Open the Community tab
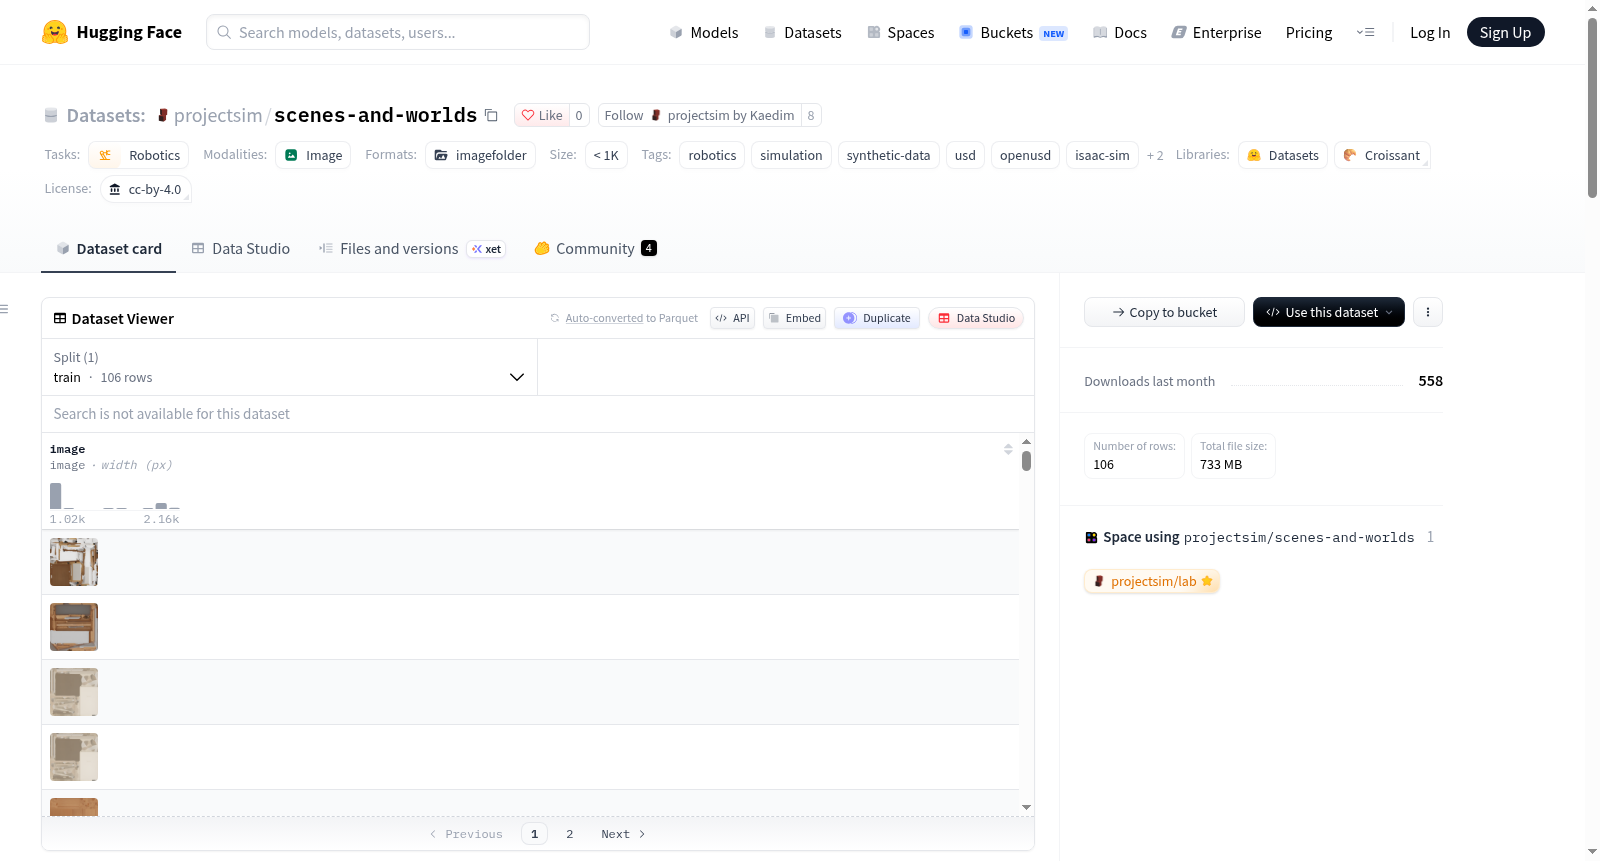Viewport: 1600px width, 861px height. tap(596, 249)
